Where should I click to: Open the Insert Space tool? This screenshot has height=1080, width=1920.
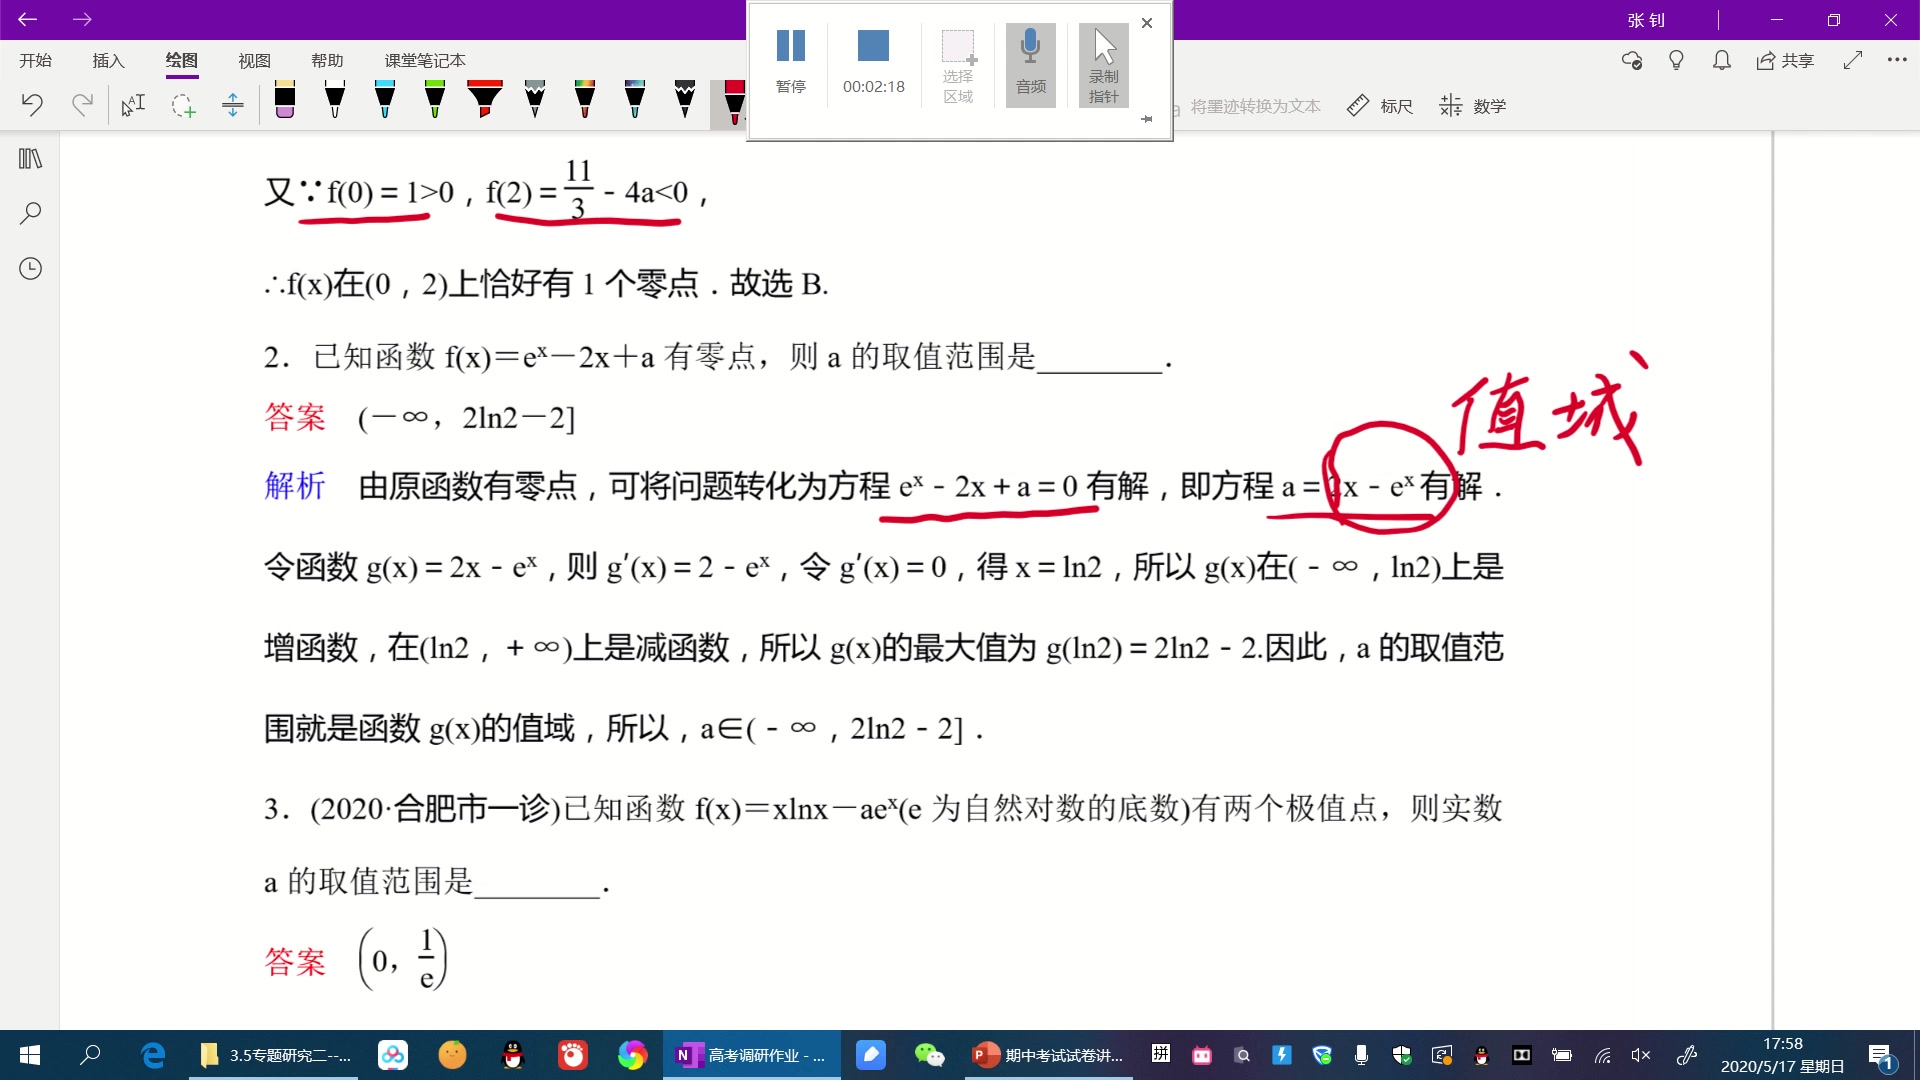click(233, 104)
